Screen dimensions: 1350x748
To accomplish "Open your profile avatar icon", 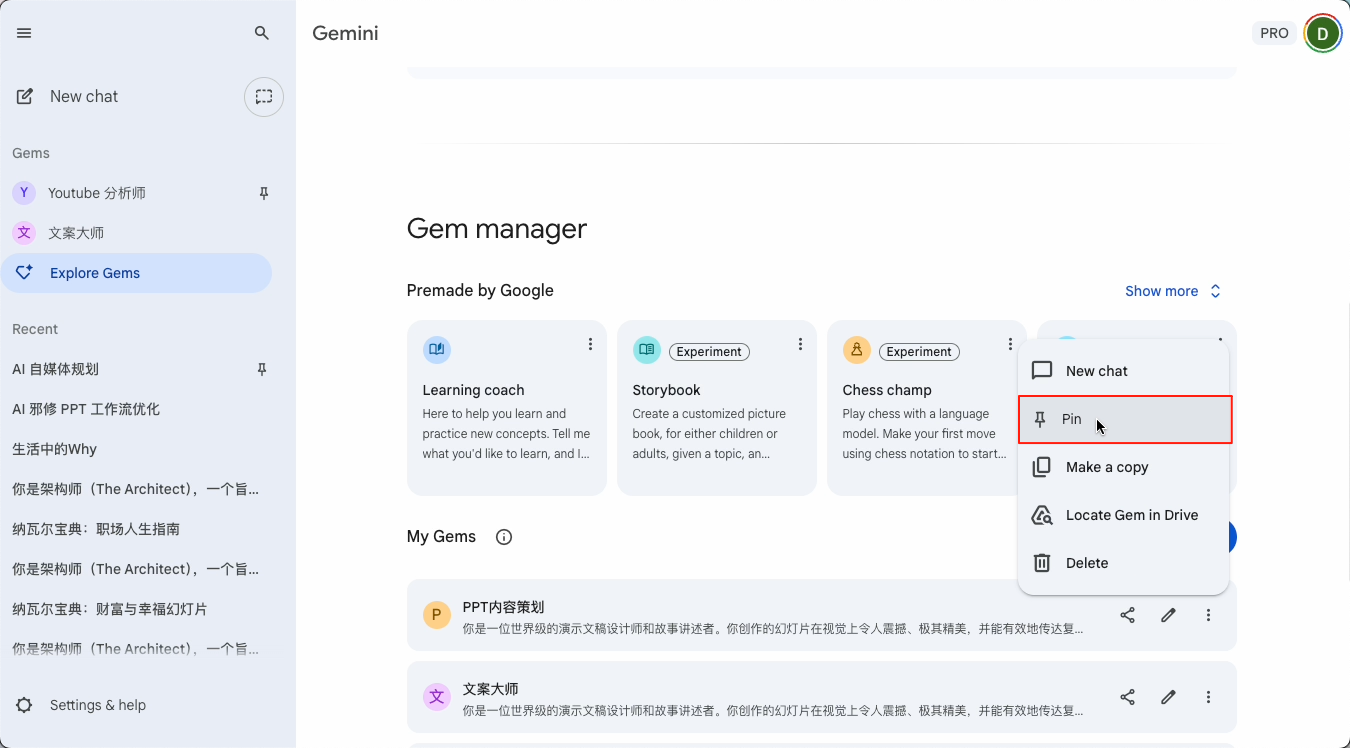I will coord(1322,33).
